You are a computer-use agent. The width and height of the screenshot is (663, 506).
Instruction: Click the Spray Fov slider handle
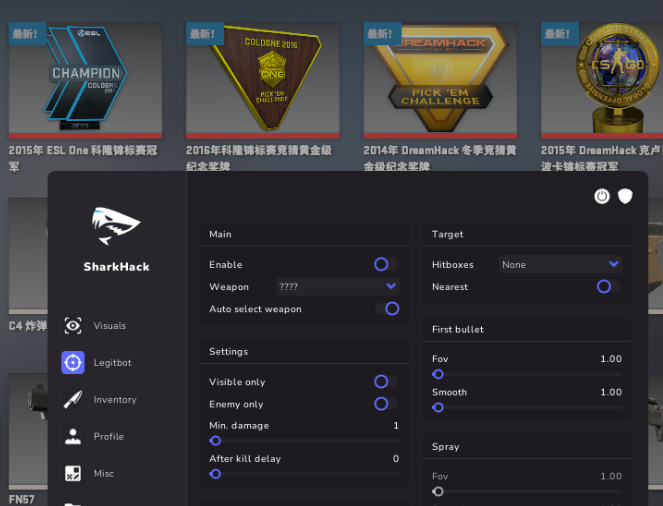pos(438,492)
